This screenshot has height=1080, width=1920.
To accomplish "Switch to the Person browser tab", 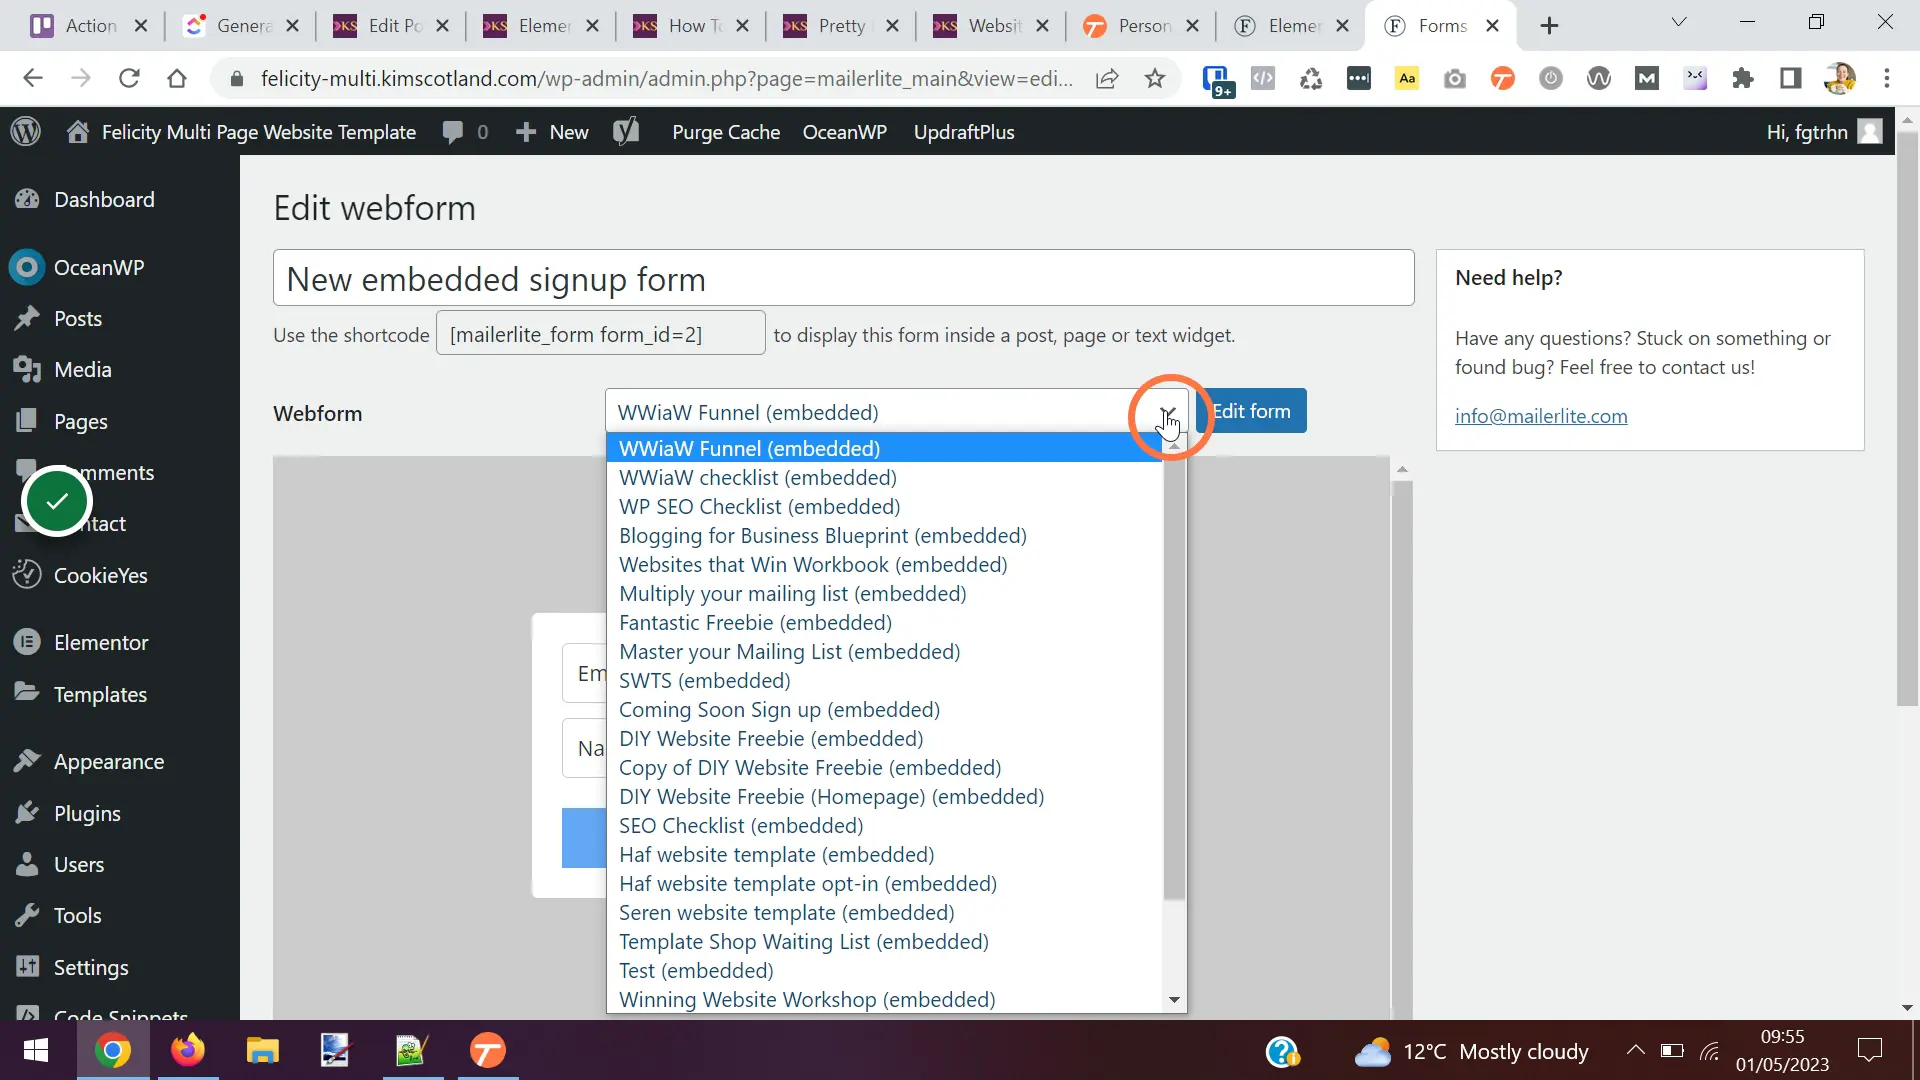I will pyautogui.click(x=1142, y=26).
